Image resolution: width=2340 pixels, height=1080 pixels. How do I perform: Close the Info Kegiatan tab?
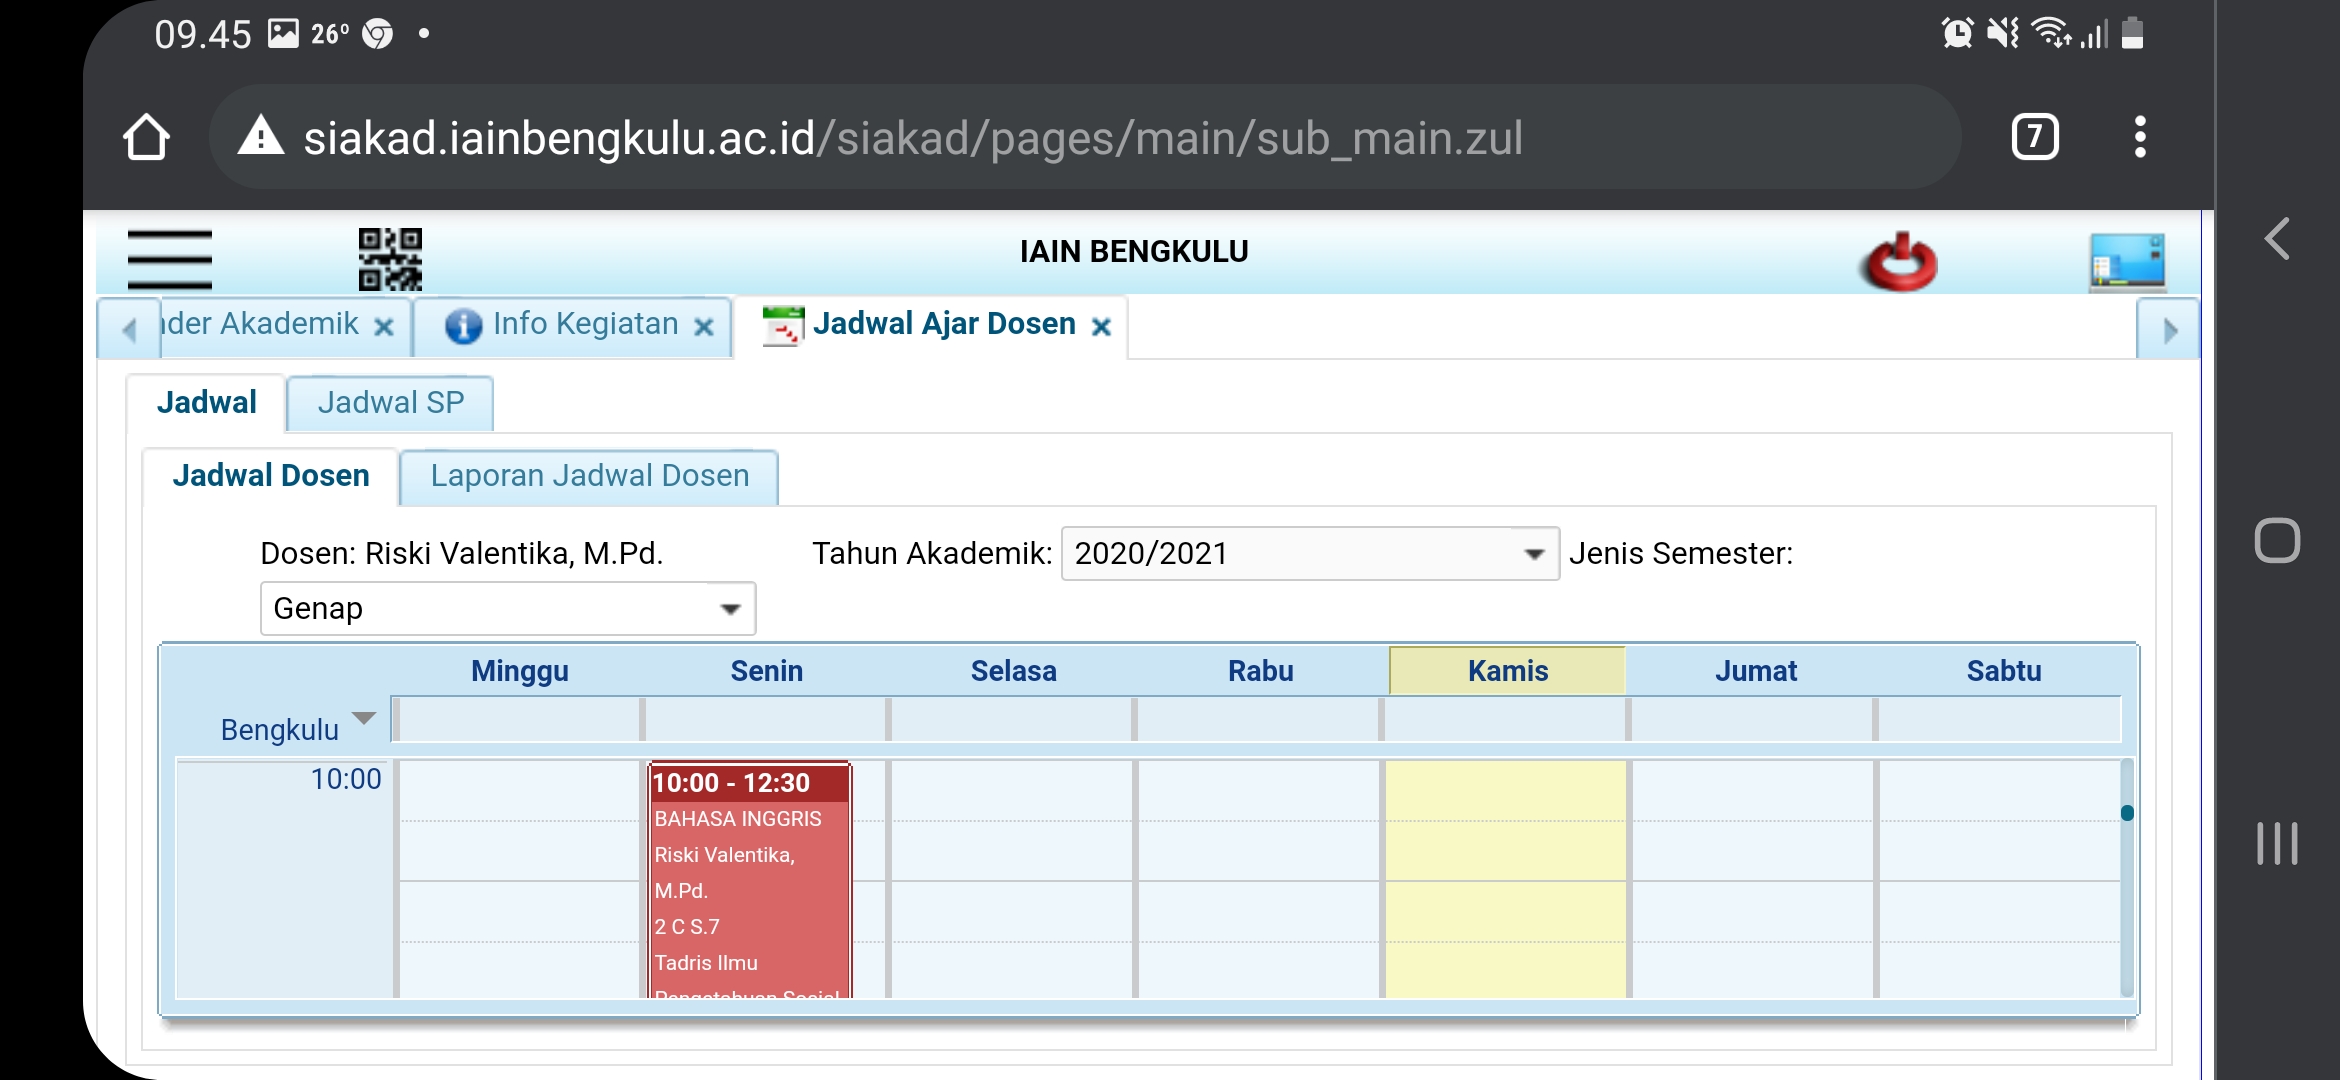(x=704, y=327)
